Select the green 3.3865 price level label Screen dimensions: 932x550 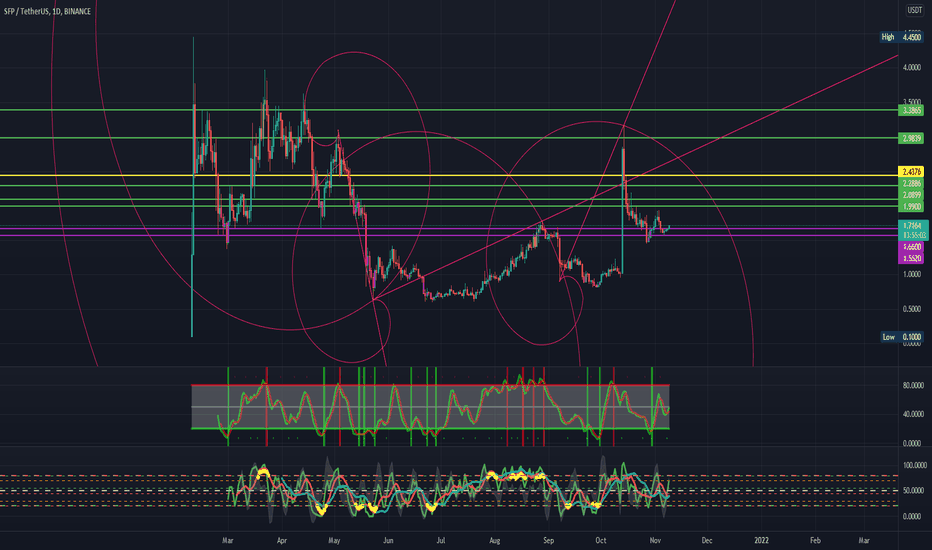(911, 111)
